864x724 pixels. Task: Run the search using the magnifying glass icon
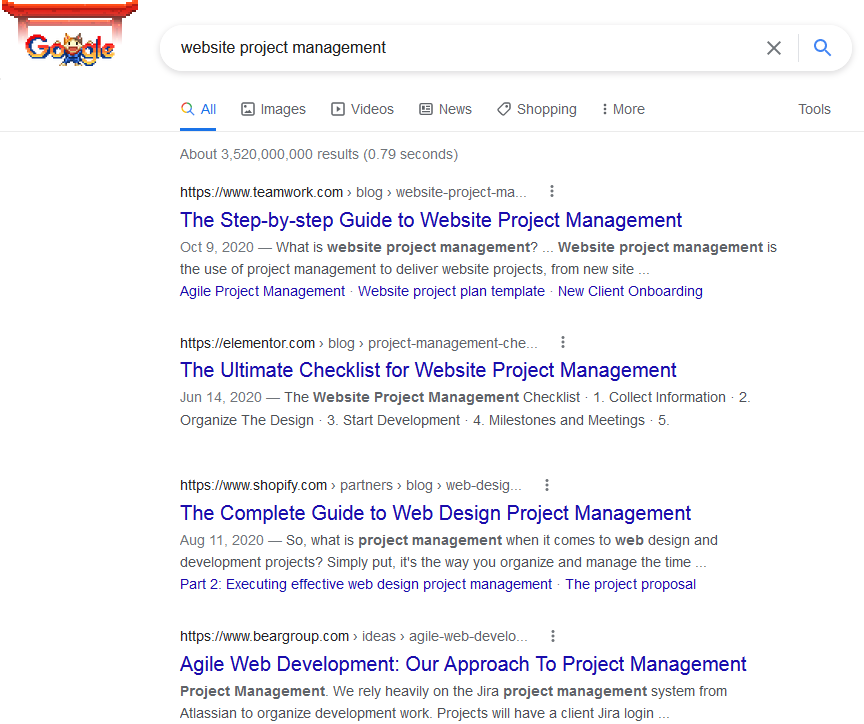[822, 47]
